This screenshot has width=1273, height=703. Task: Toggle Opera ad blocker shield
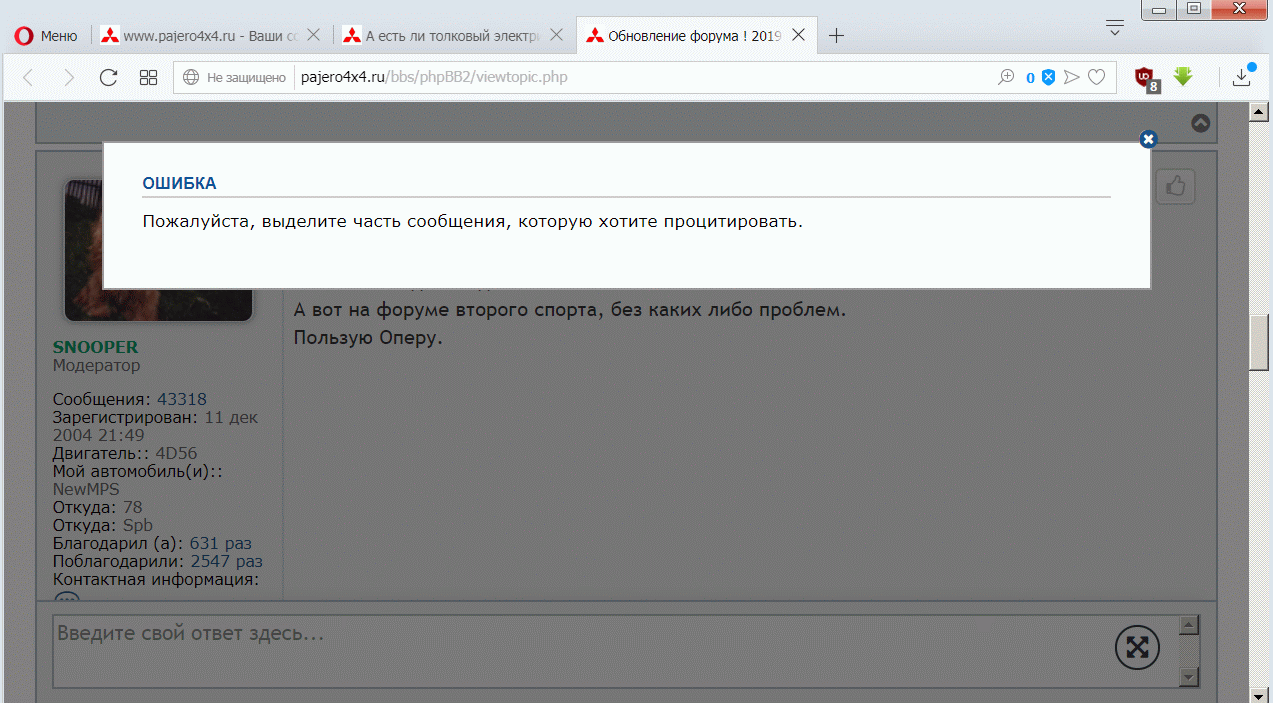click(1048, 77)
